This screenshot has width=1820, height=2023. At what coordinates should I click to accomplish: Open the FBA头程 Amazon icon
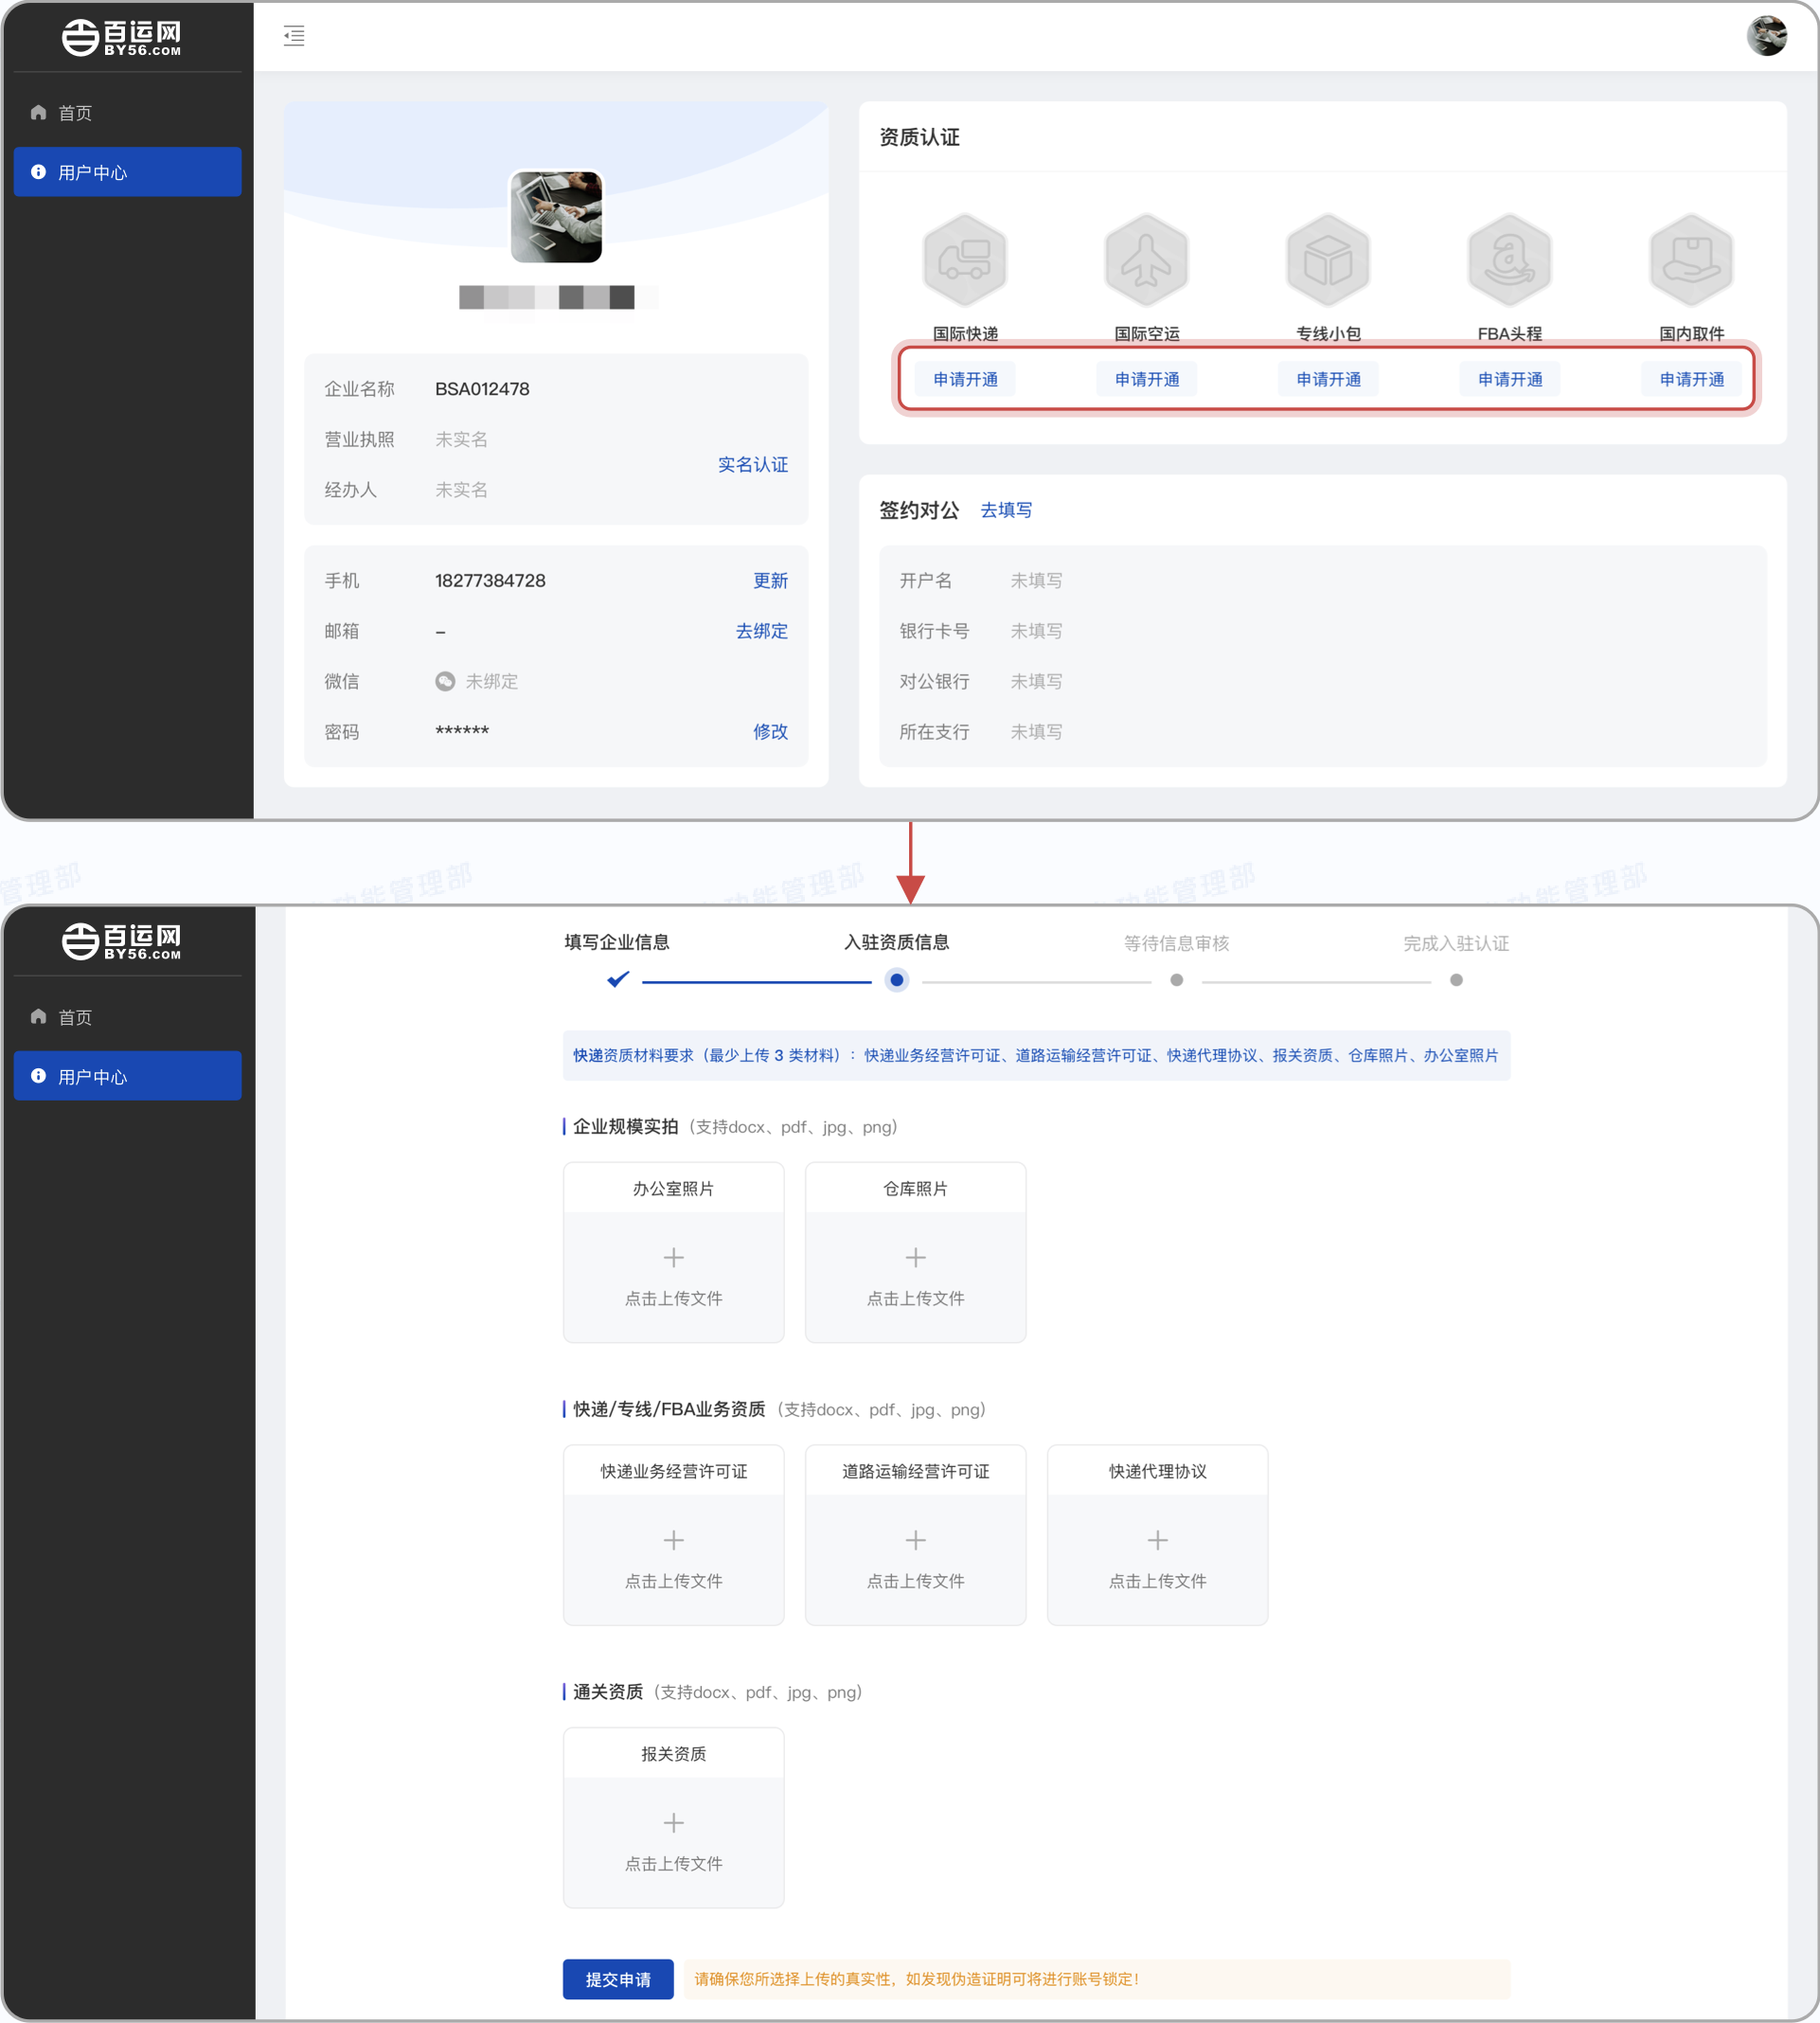[1509, 259]
